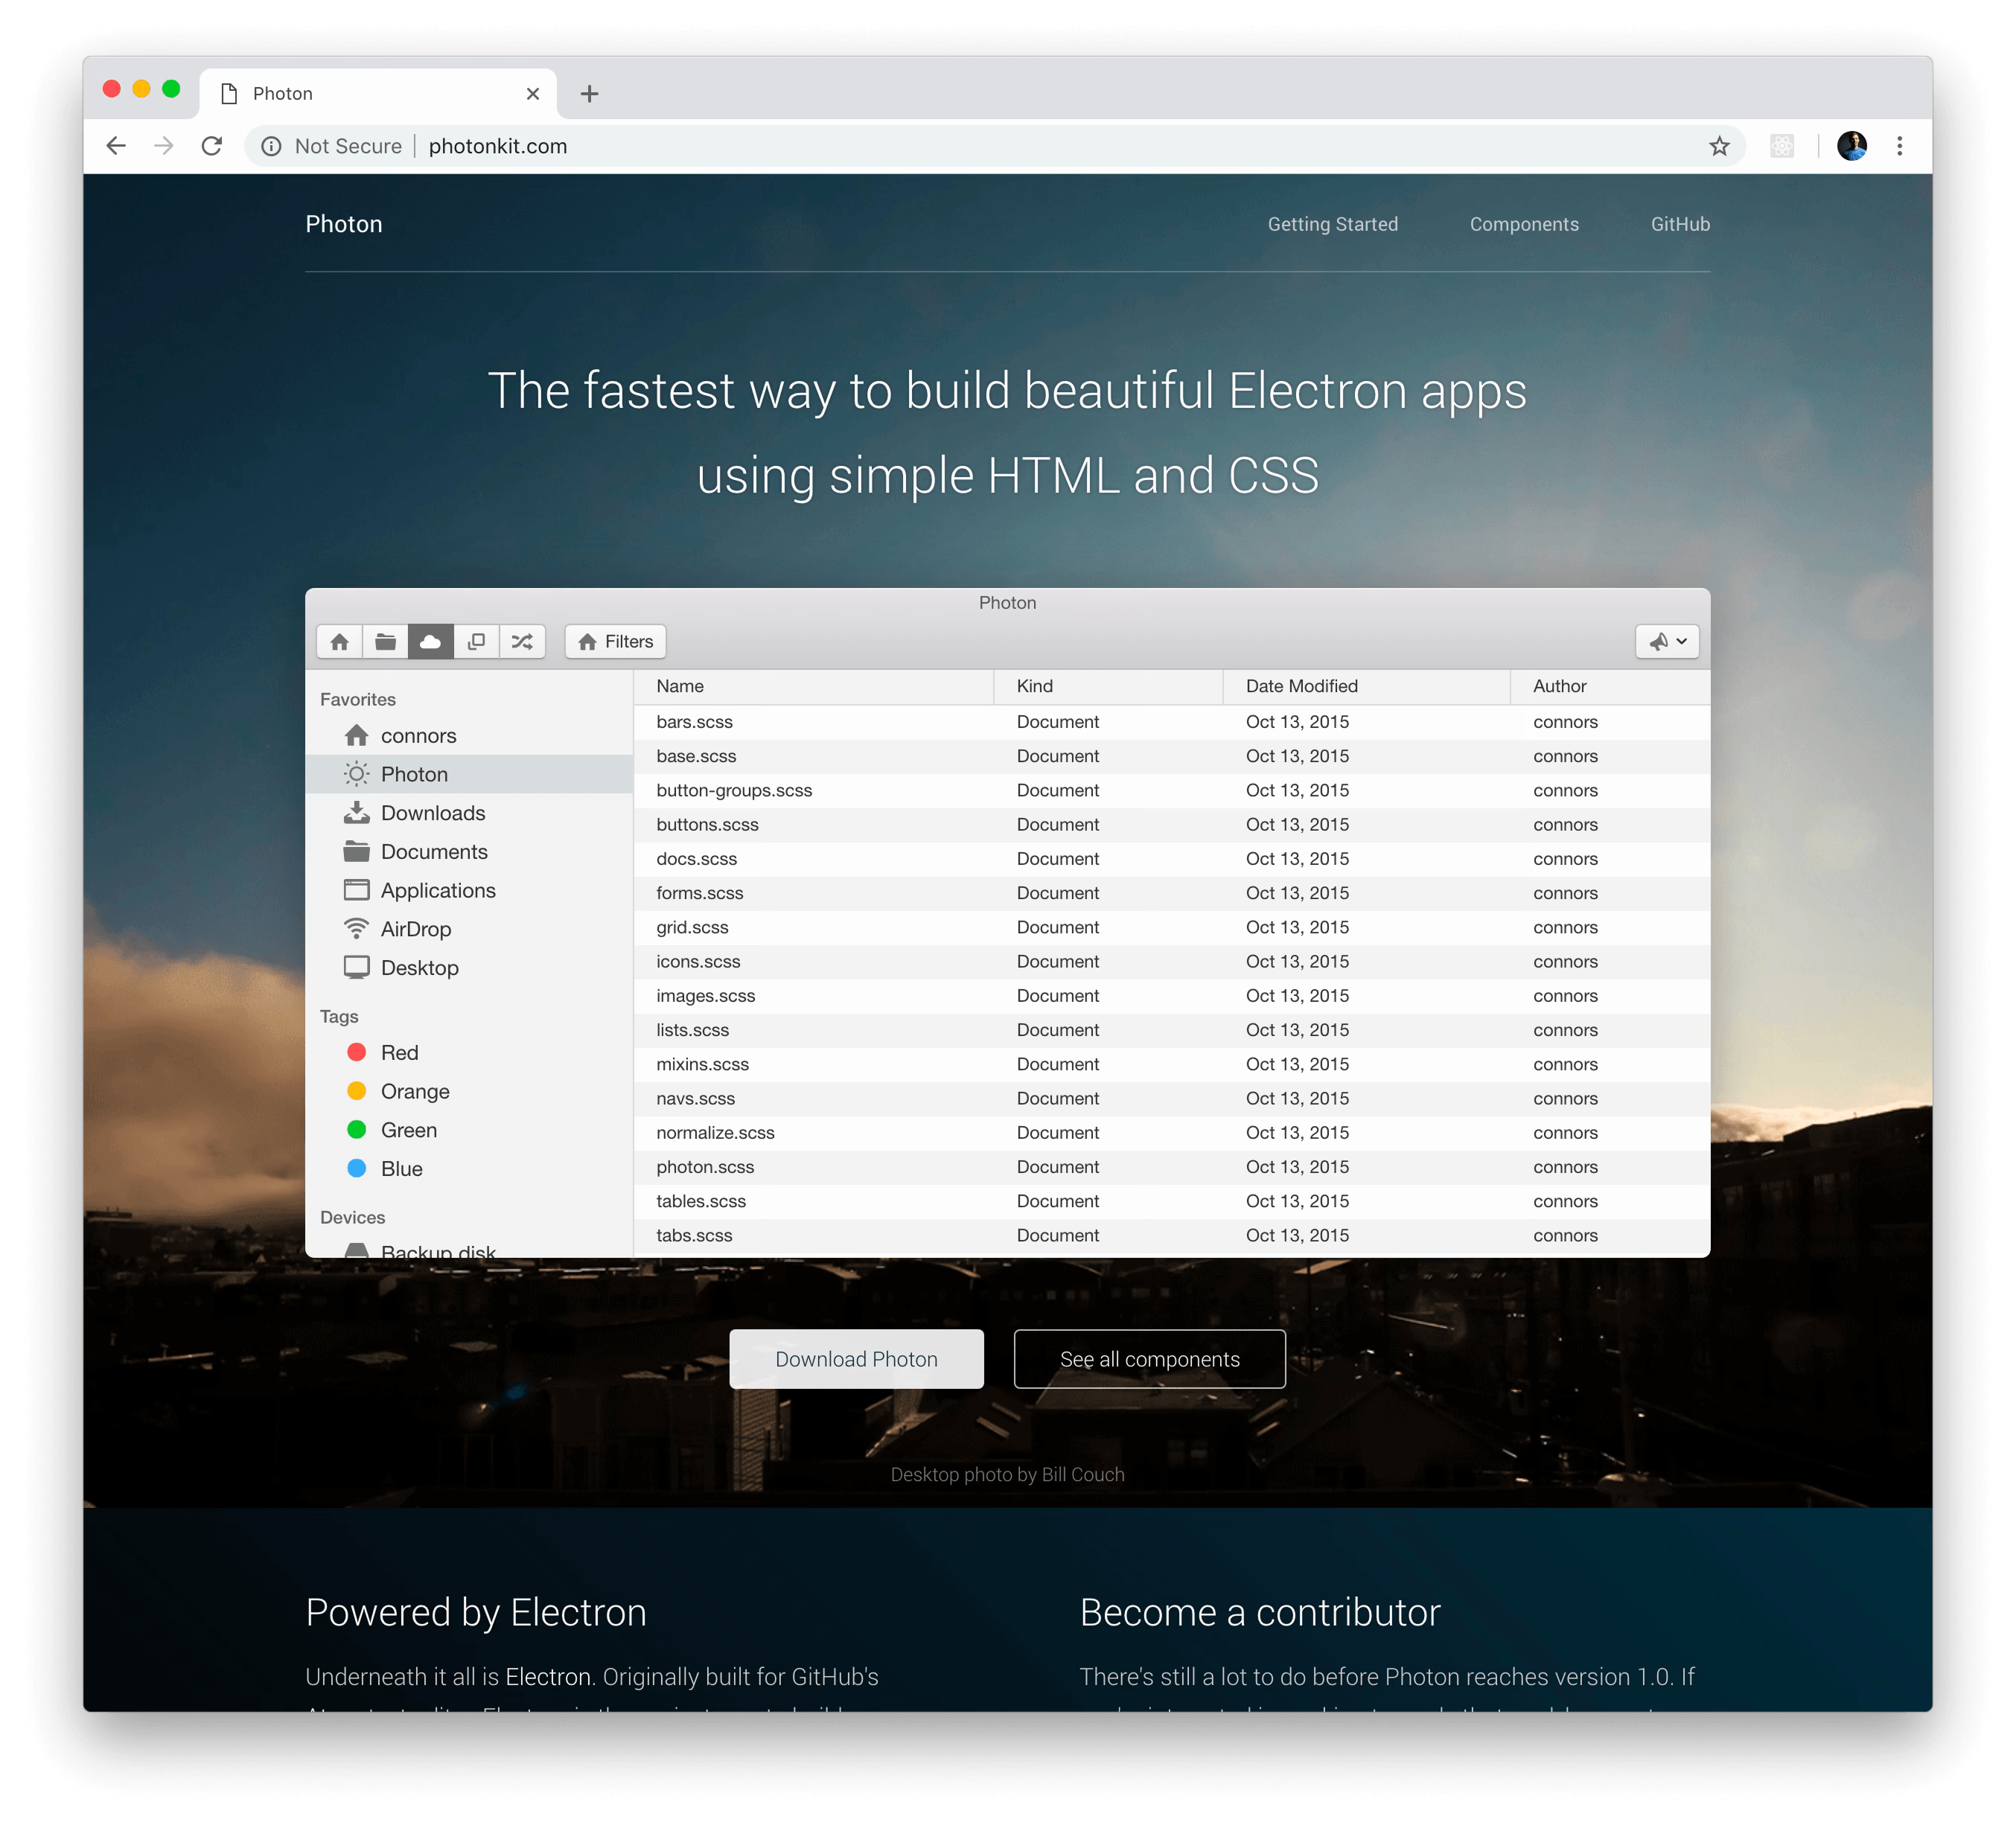The width and height of the screenshot is (2016, 1822).
Task: Click the Download Photon button
Action: click(x=856, y=1358)
